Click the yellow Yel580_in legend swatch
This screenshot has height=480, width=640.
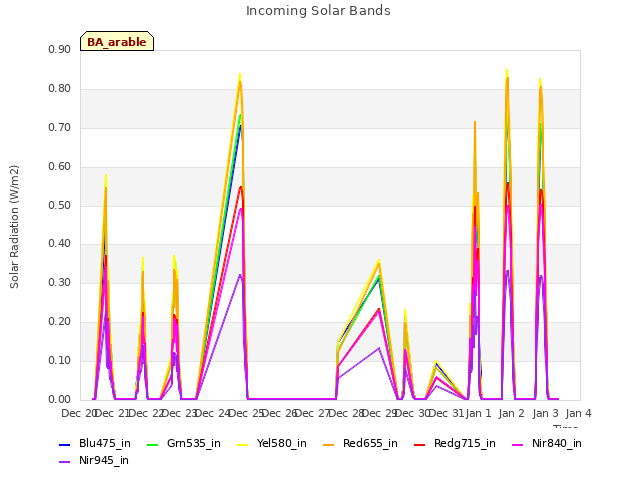coord(242,444)
